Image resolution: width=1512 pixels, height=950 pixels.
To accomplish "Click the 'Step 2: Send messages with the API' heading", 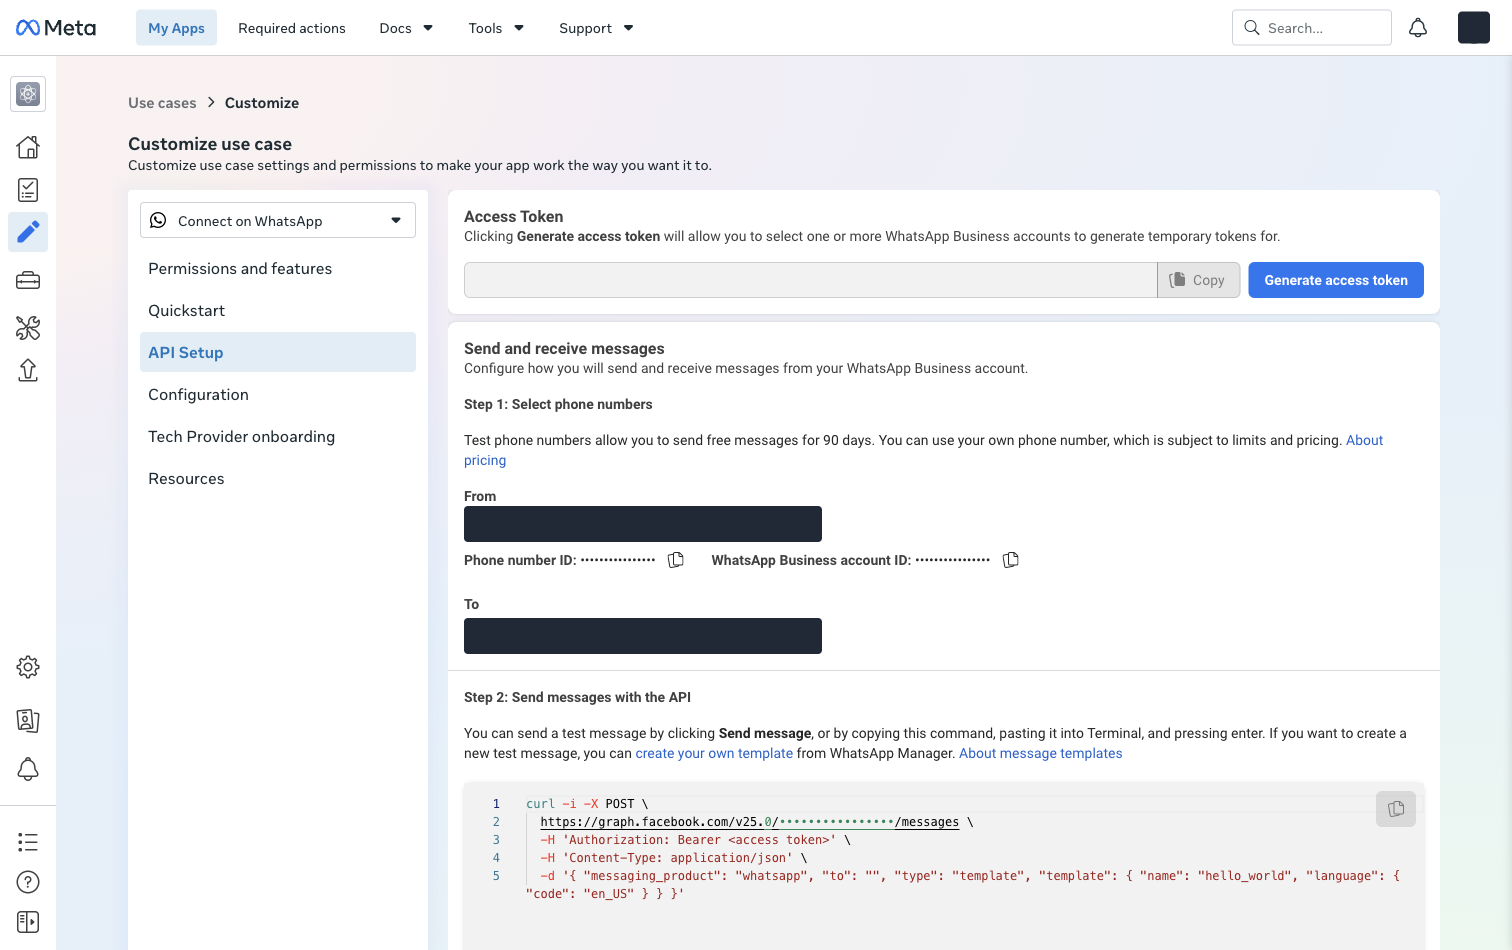I will pyautogui.click(x=577, y=697).
